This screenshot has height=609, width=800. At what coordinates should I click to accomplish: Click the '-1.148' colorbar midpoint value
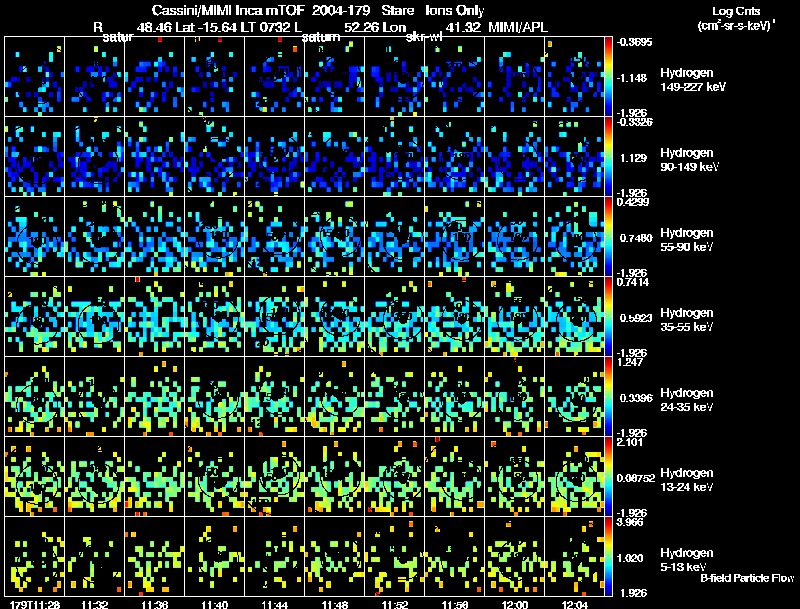(632, 78)
